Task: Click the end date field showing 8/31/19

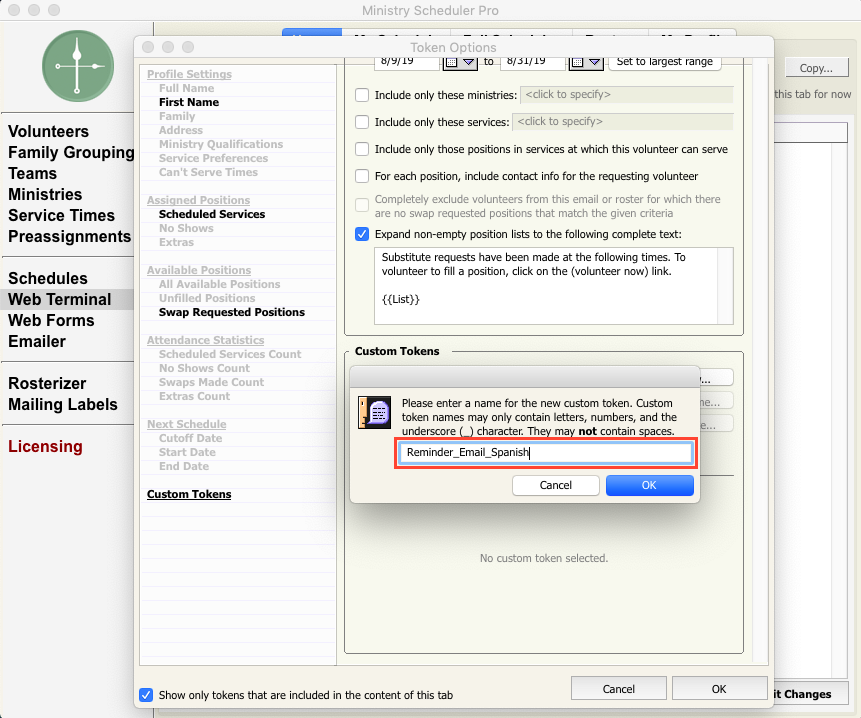Action: pyautogui.click(x=533, y=62)
